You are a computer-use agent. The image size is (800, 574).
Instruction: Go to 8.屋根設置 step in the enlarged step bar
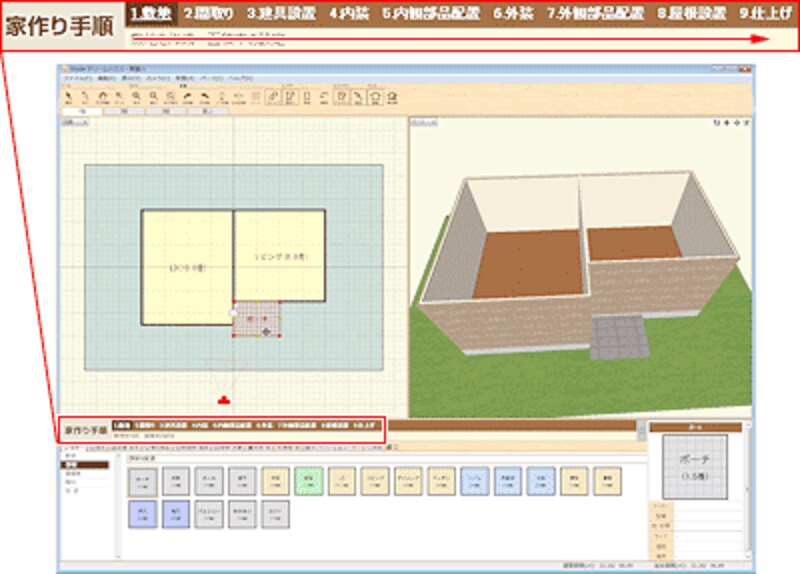click(691, 13)
